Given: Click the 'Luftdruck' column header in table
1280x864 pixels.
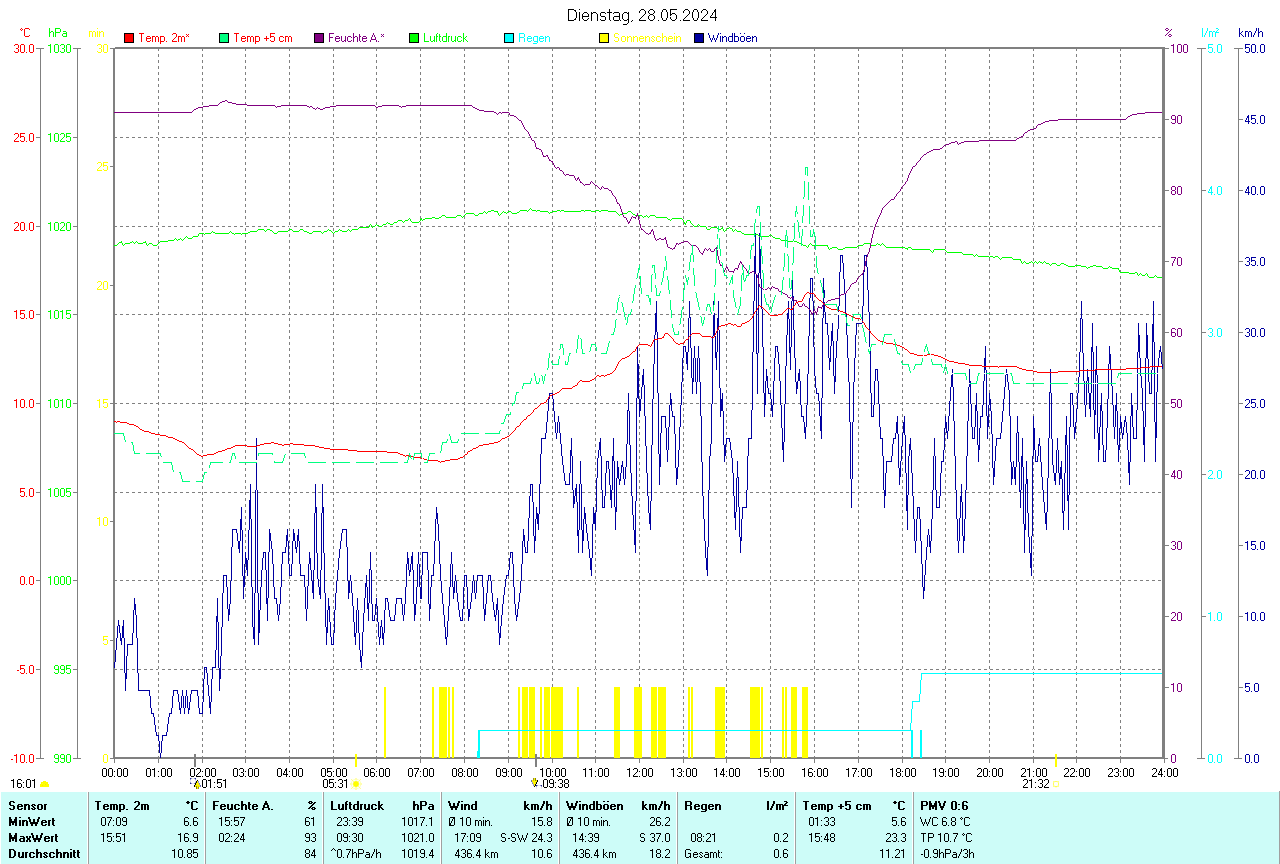Looking at the screenshot, I should [x=358, y=806].
